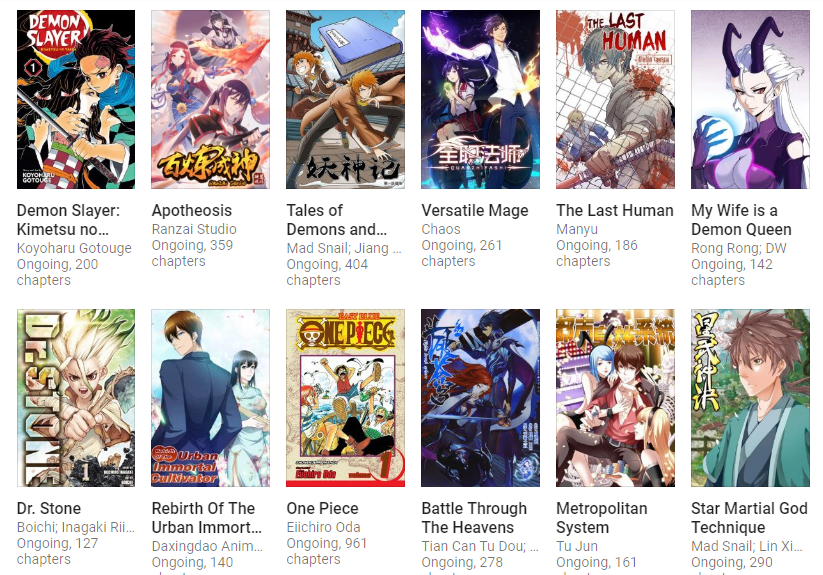The width and height of the screenshot is (823, 575).
Task: Open the Metropolitan System cover thumbnail
Action: pyautogui.click(x=615, y=398)
